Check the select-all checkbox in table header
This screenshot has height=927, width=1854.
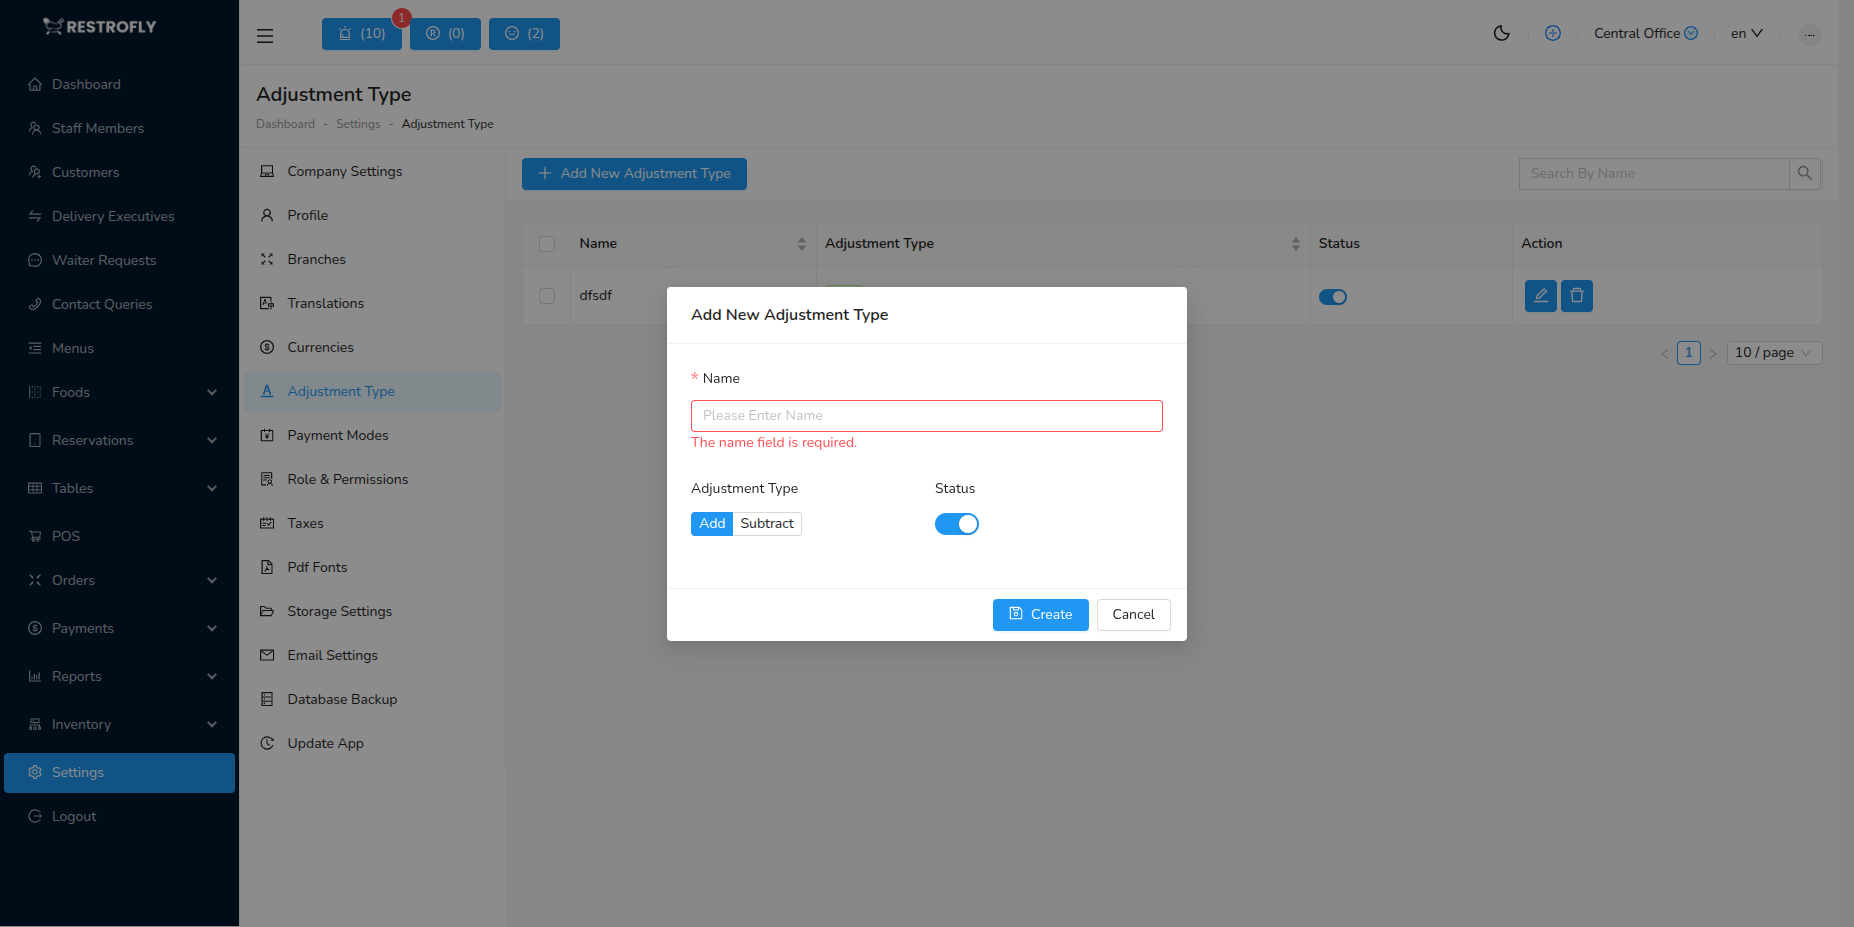coord(547,243)
